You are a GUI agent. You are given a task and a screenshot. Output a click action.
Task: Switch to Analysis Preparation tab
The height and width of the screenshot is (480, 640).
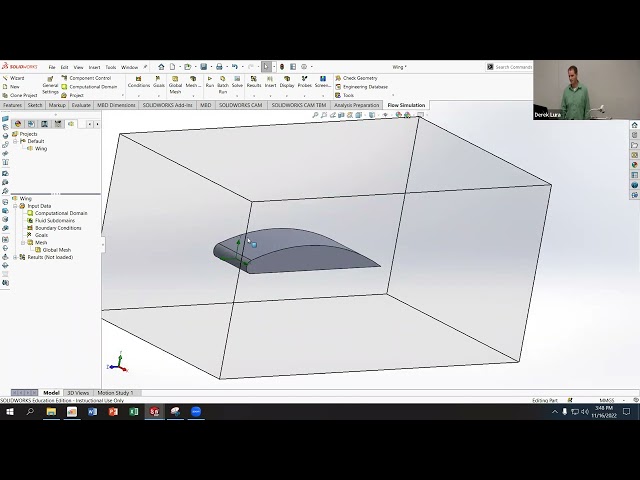(356, 105)
